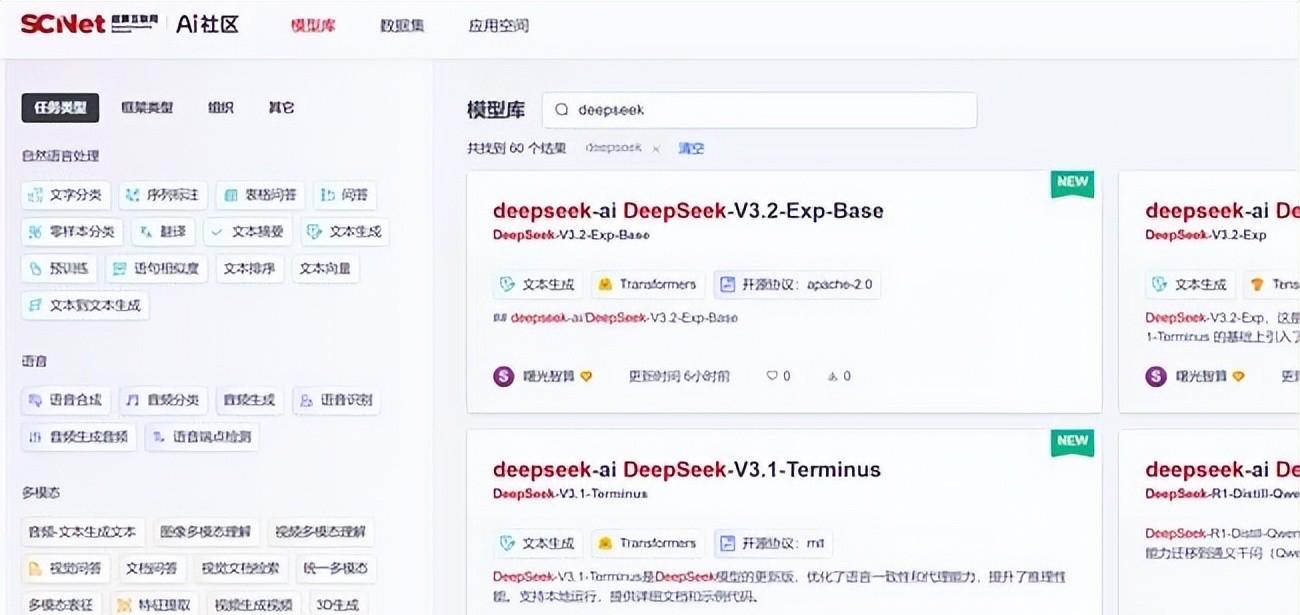Remove the deepseek search tag with X
This screenshot has height=615, width=1300.
[657, 148]
